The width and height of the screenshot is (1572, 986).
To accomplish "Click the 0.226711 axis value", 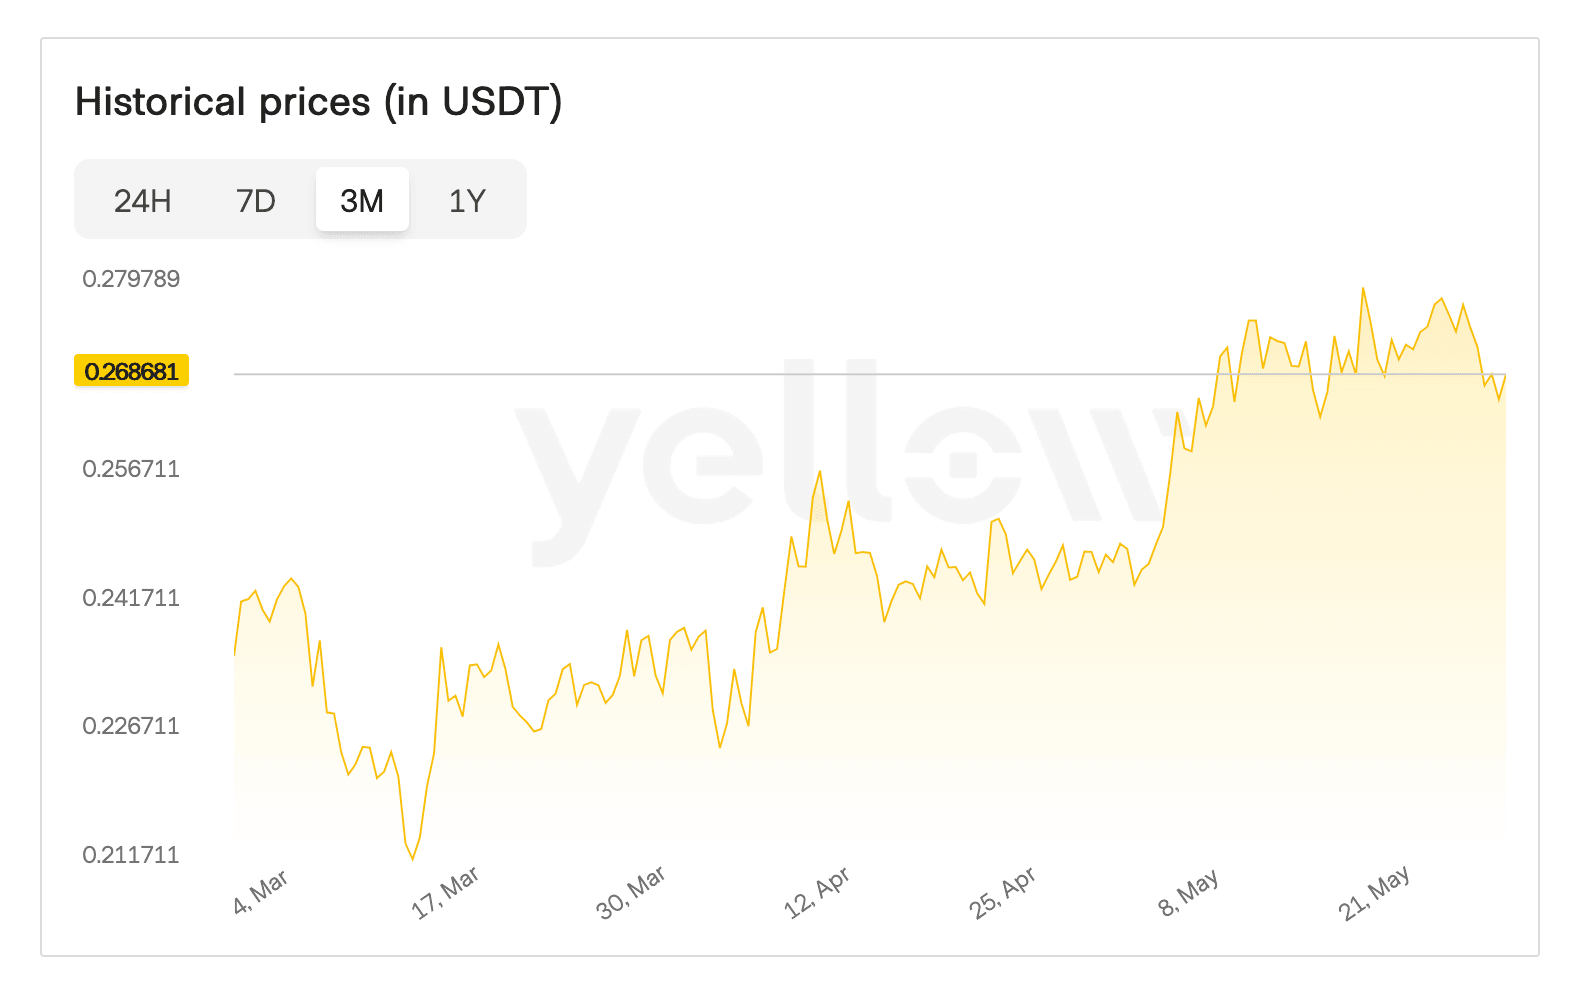I will coord(131,725).
